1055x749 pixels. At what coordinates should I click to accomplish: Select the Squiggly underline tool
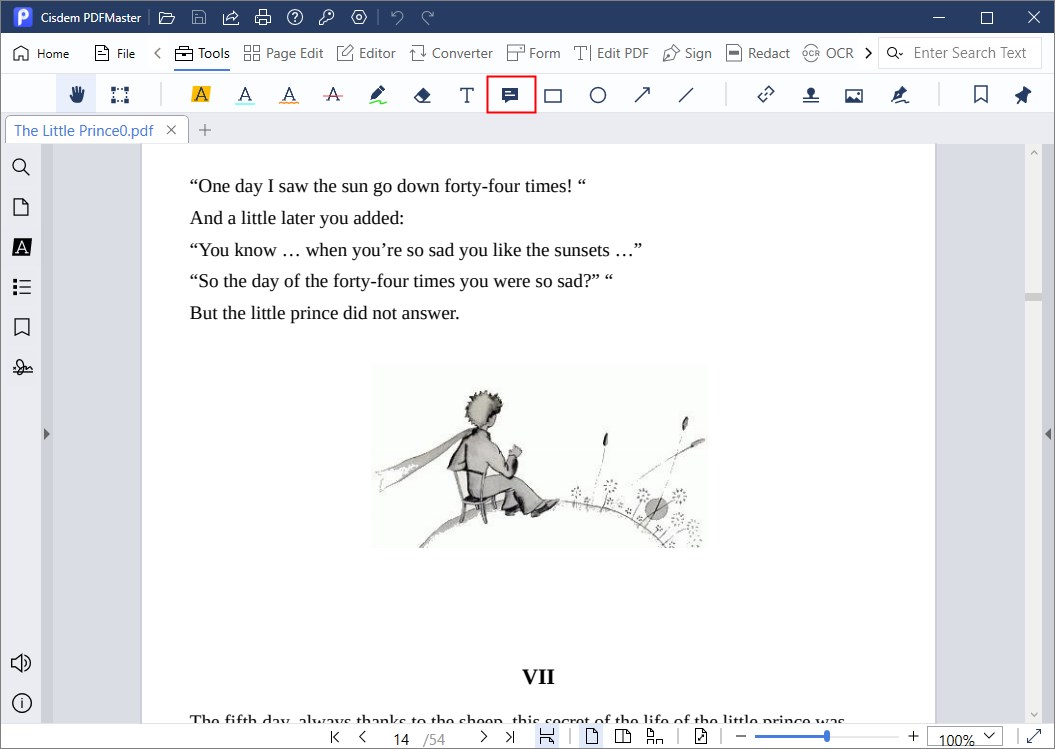click(x=289, y=95)
